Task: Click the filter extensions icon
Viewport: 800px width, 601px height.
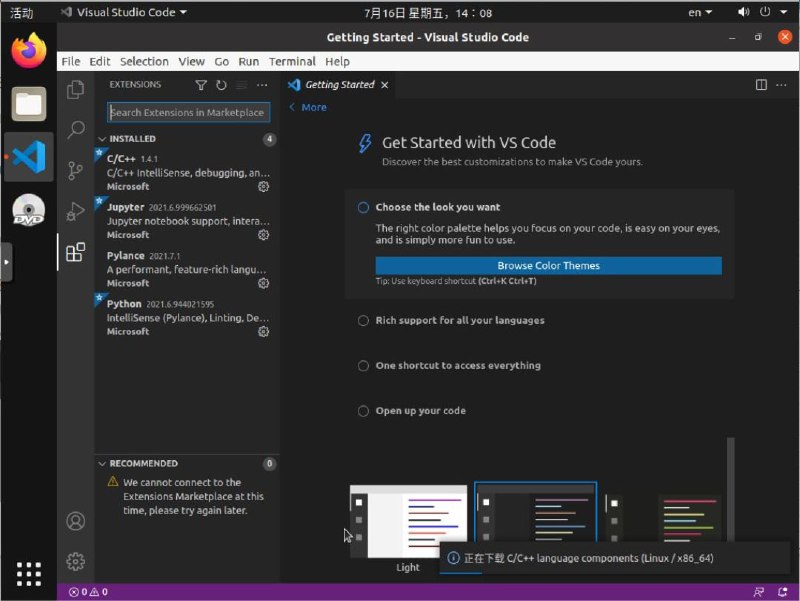Action: [201, 86]
